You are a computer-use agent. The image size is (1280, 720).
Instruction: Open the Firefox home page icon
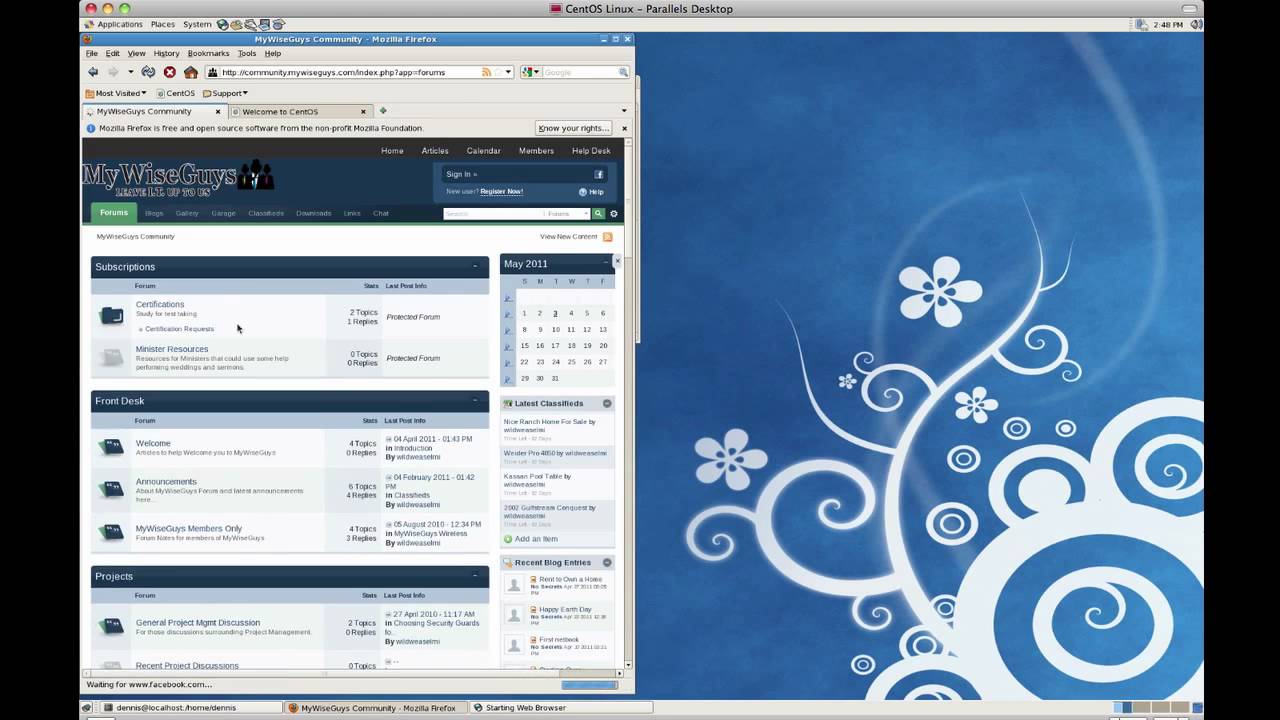click(190, 72)
